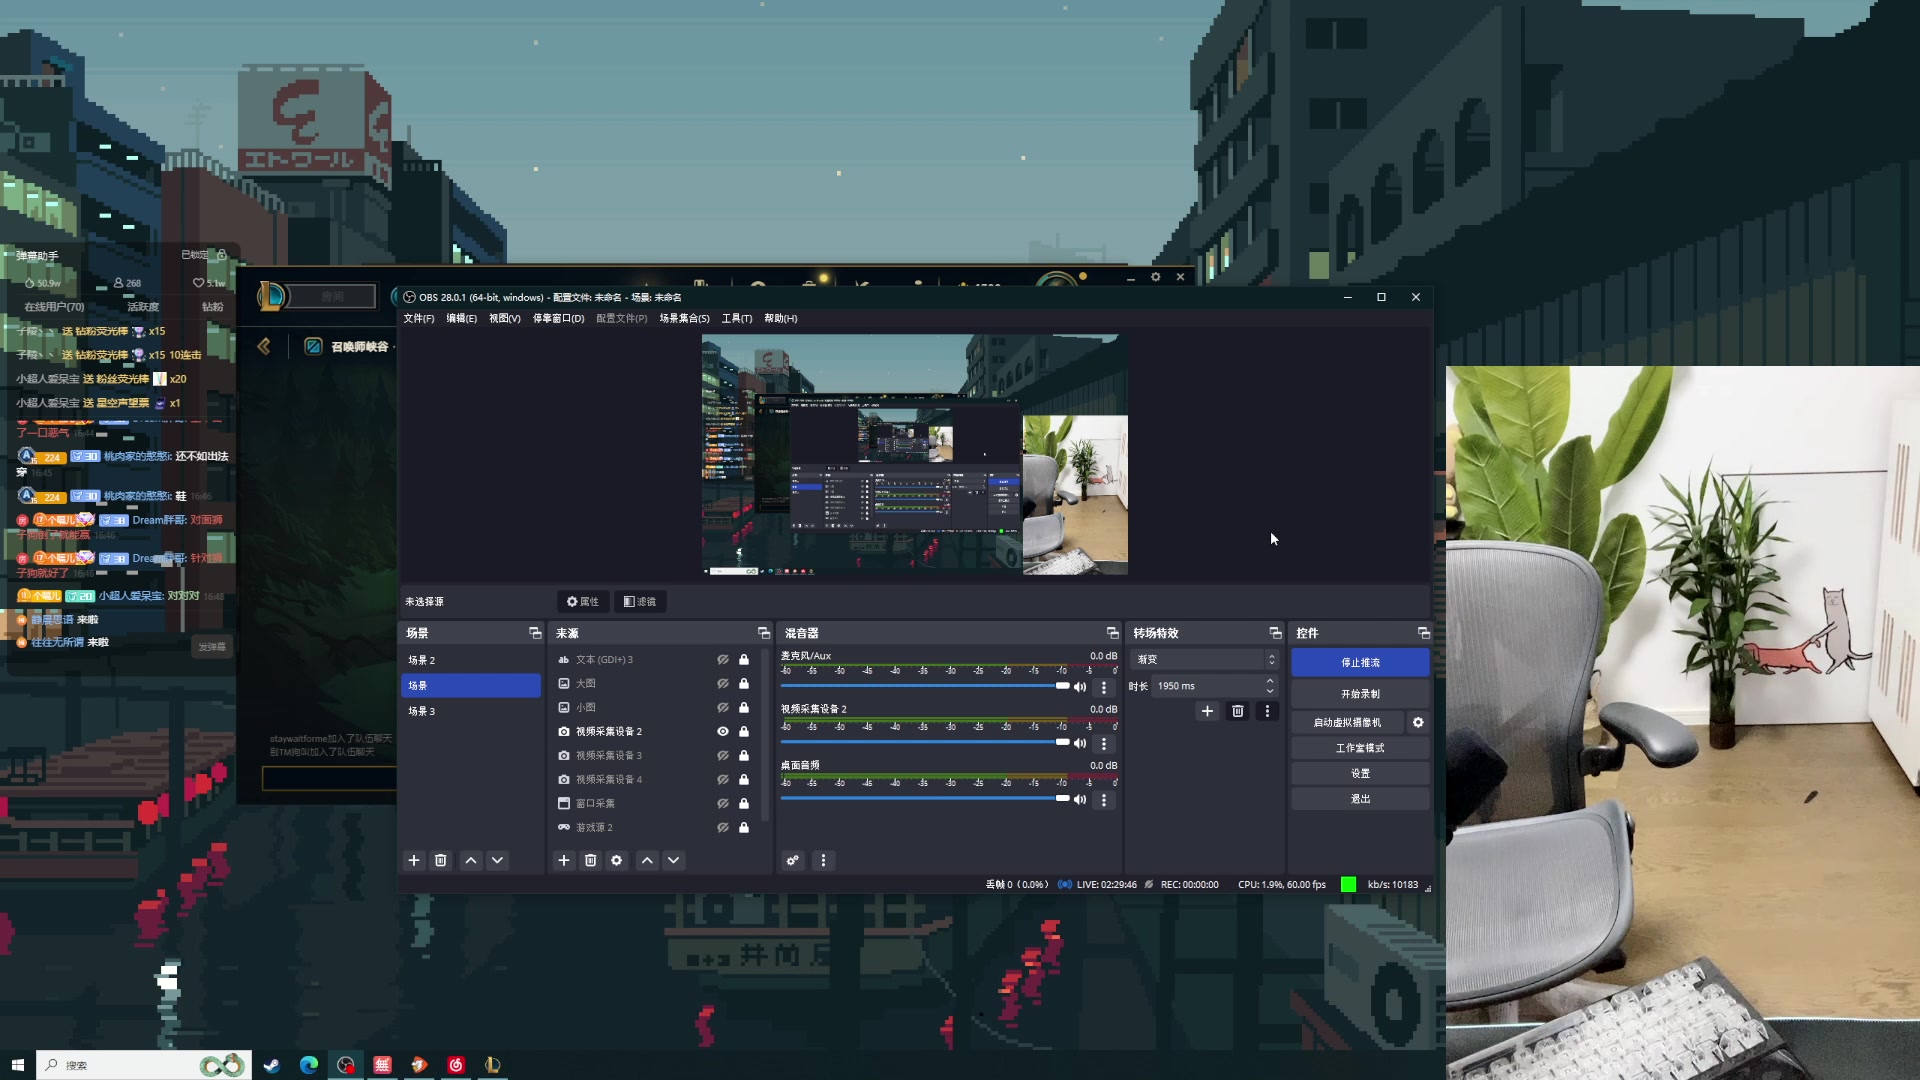The image size is (1920, 1080).
Task: Show the 视频采集设备 3 source
Action: click(723, 755)
